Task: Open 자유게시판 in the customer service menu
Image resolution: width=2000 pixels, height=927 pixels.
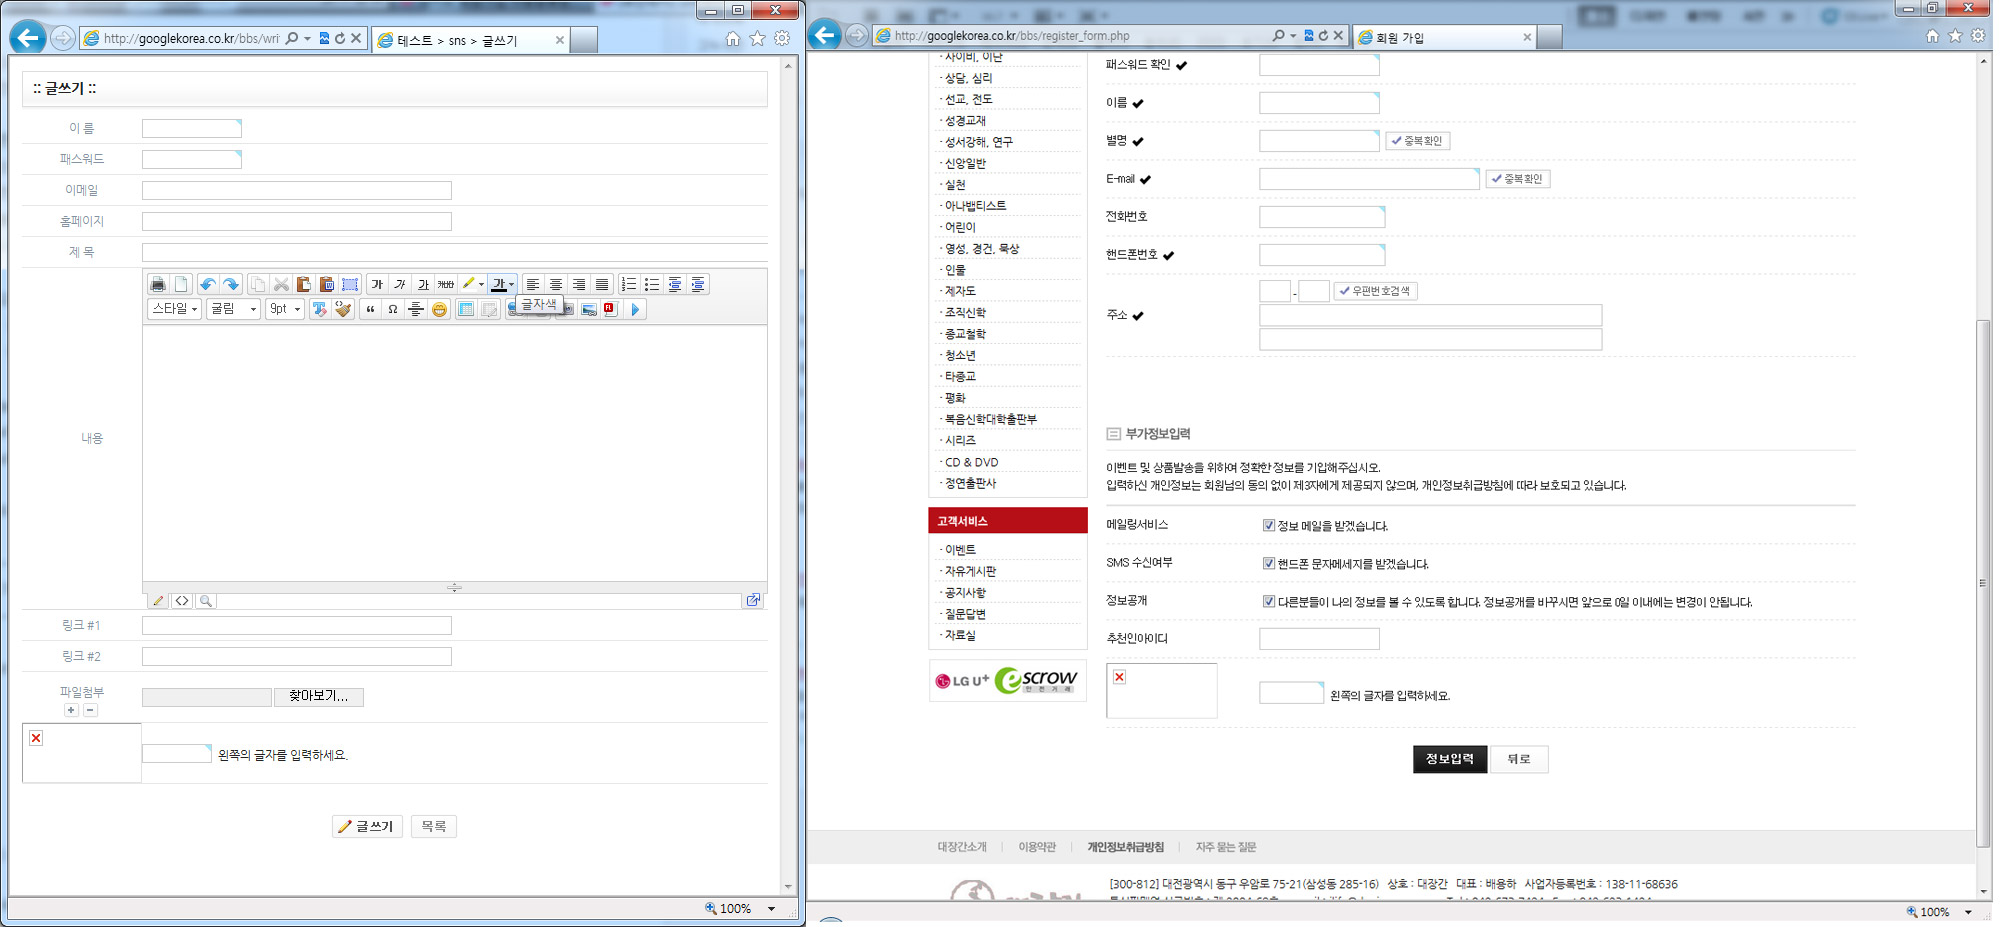Action: point(970,571)
